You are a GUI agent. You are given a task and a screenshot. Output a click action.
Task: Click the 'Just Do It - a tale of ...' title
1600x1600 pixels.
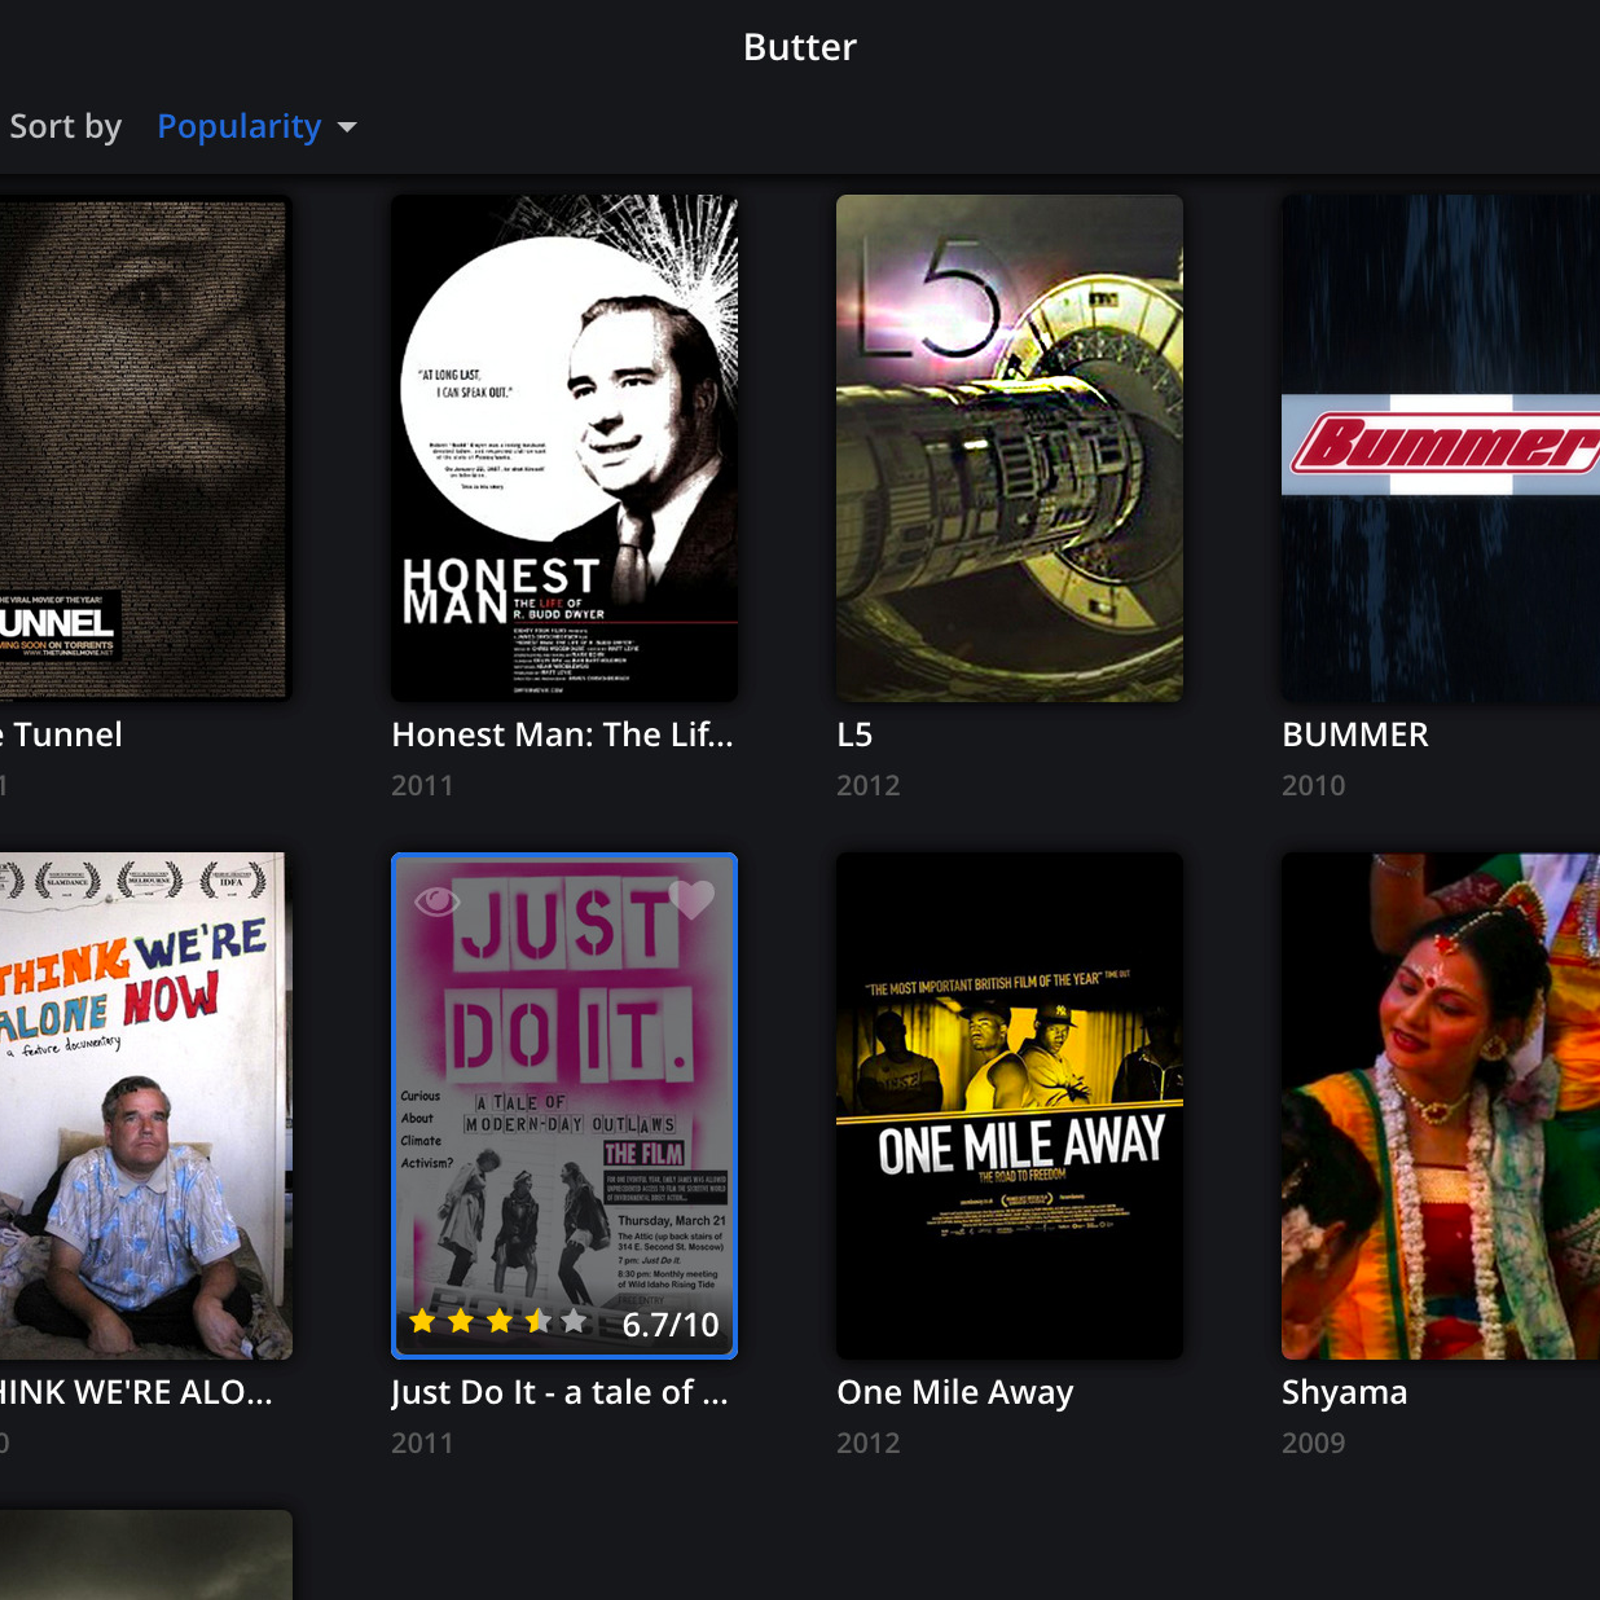560,1392
